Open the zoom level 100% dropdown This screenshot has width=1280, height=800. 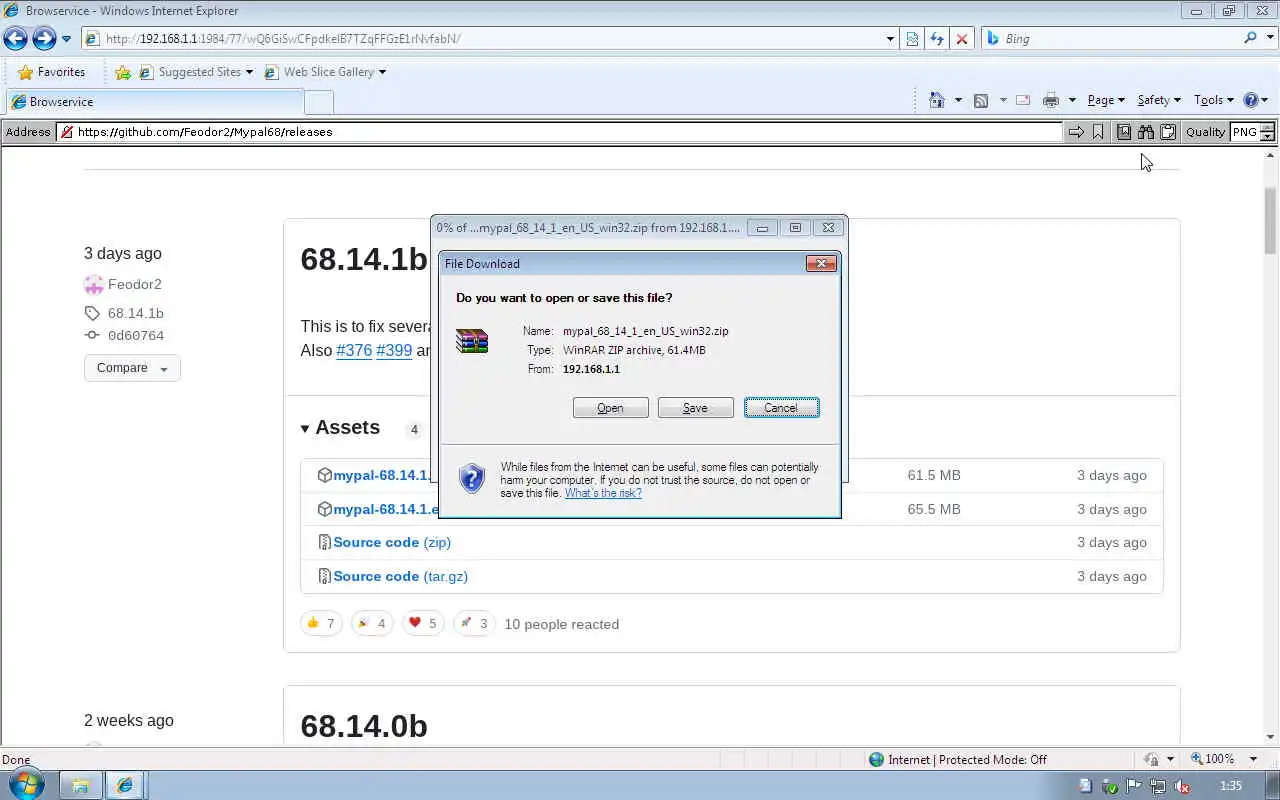tap(1253, 760)
